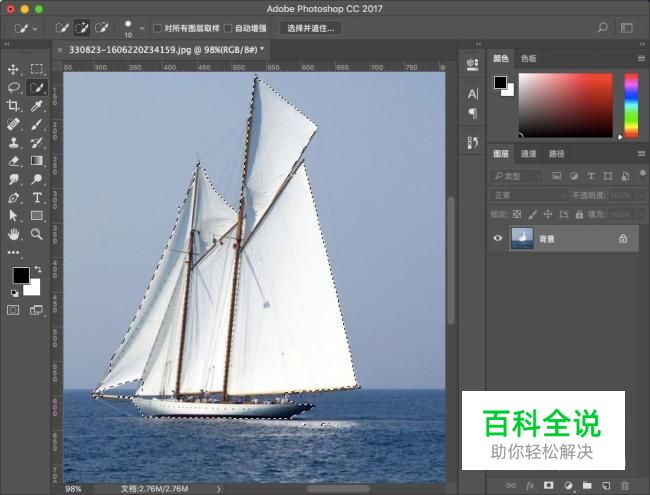Switch to the Swatches tab

529,59
